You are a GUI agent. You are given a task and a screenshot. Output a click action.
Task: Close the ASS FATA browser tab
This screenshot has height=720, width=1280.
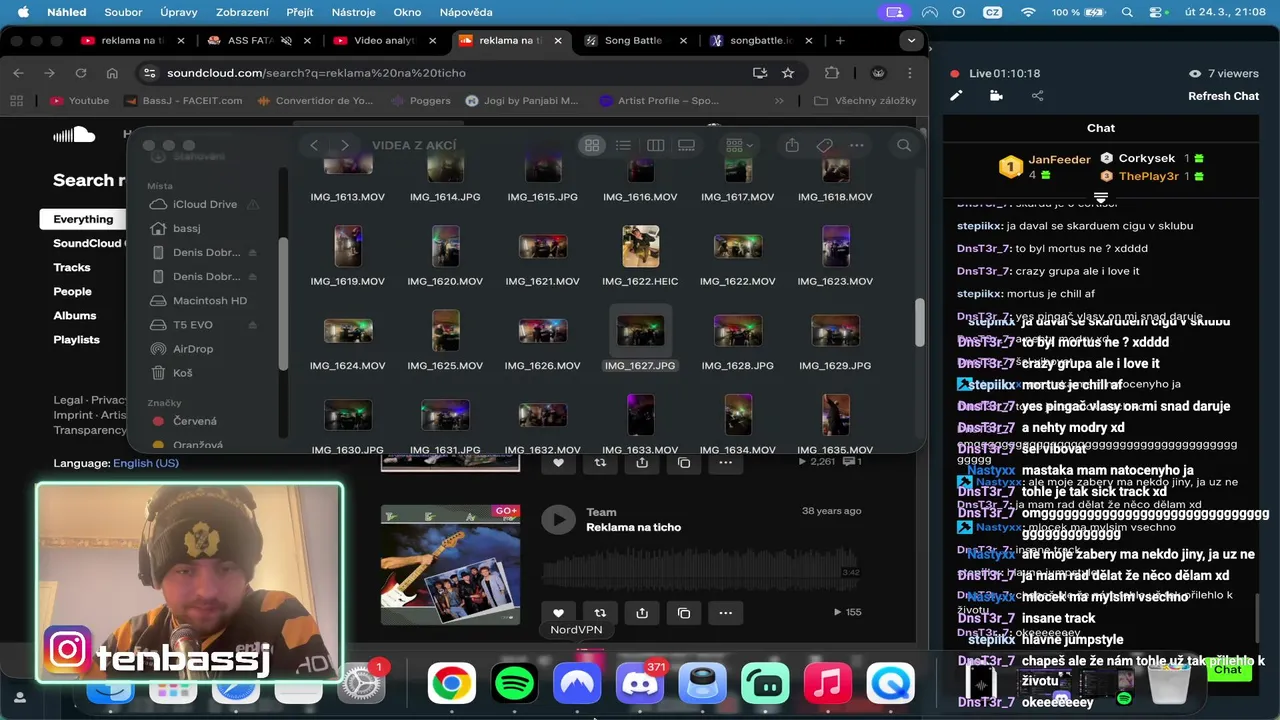(x=305, y=41)
